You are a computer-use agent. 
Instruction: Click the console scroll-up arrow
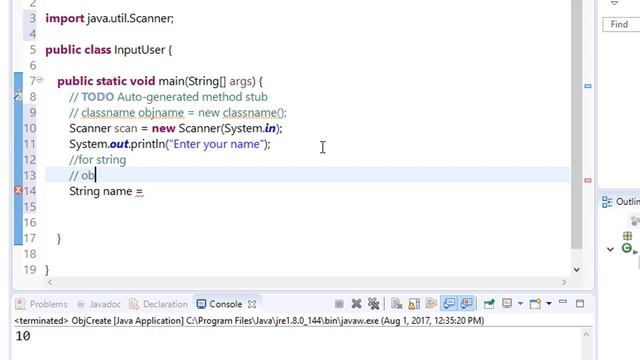(586, 335)
